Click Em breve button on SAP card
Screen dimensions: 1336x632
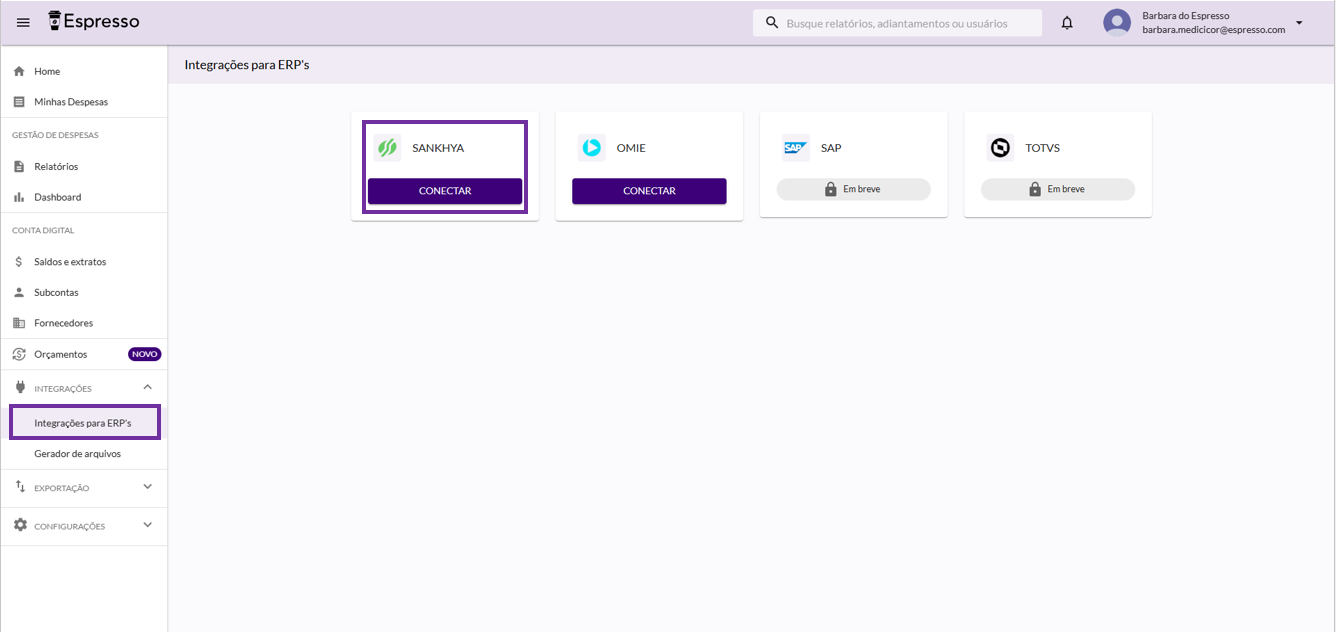pos(854,189)
